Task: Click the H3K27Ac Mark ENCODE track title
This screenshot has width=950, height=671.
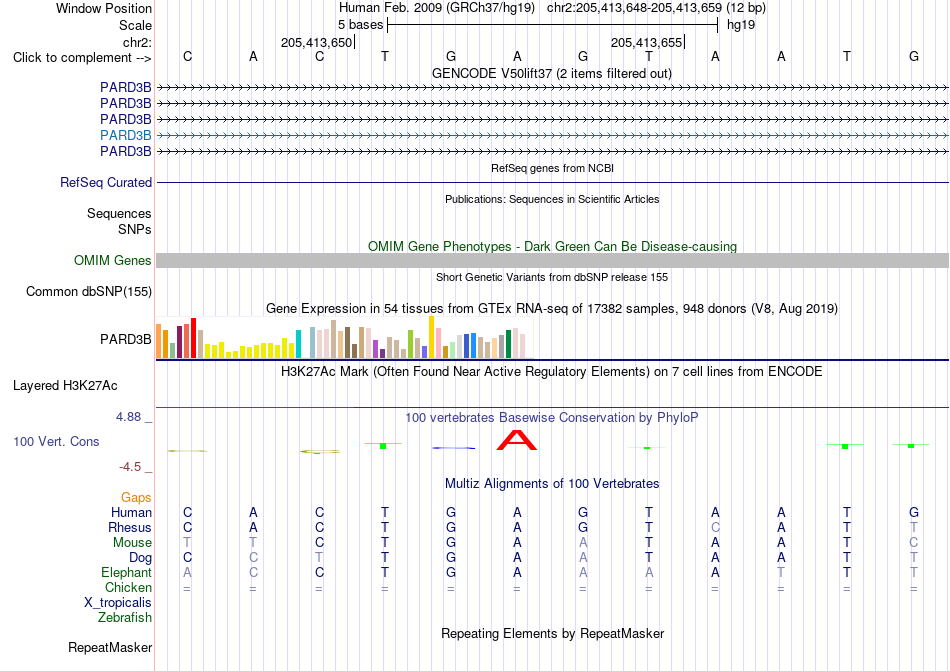Action: pos(551,371)
